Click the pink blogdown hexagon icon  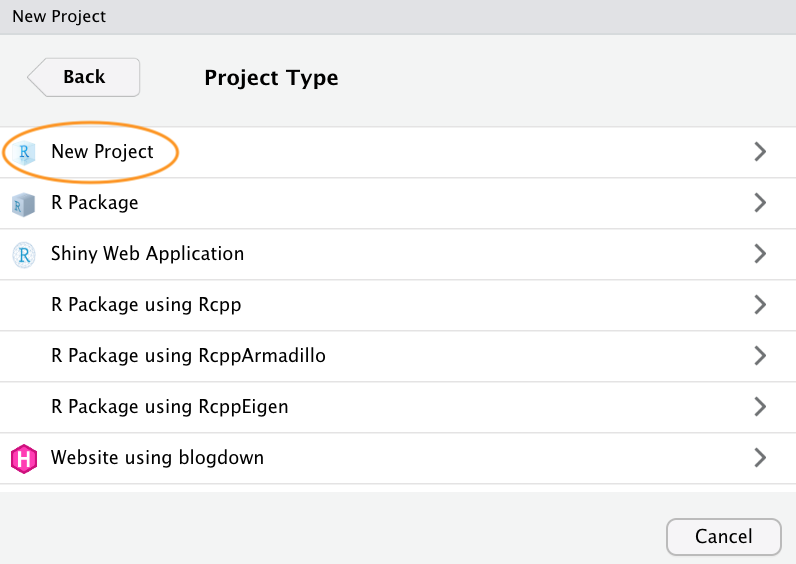tap(23, 459)
